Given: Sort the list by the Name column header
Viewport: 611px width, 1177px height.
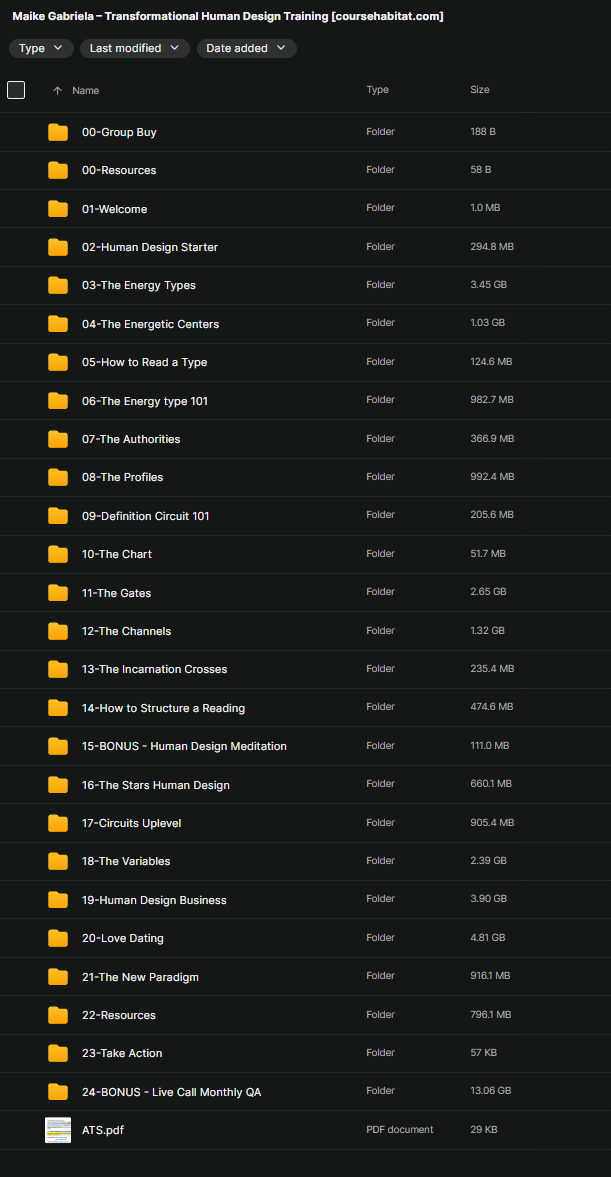Looking at the screenshot, I should (x=86, y=91).
